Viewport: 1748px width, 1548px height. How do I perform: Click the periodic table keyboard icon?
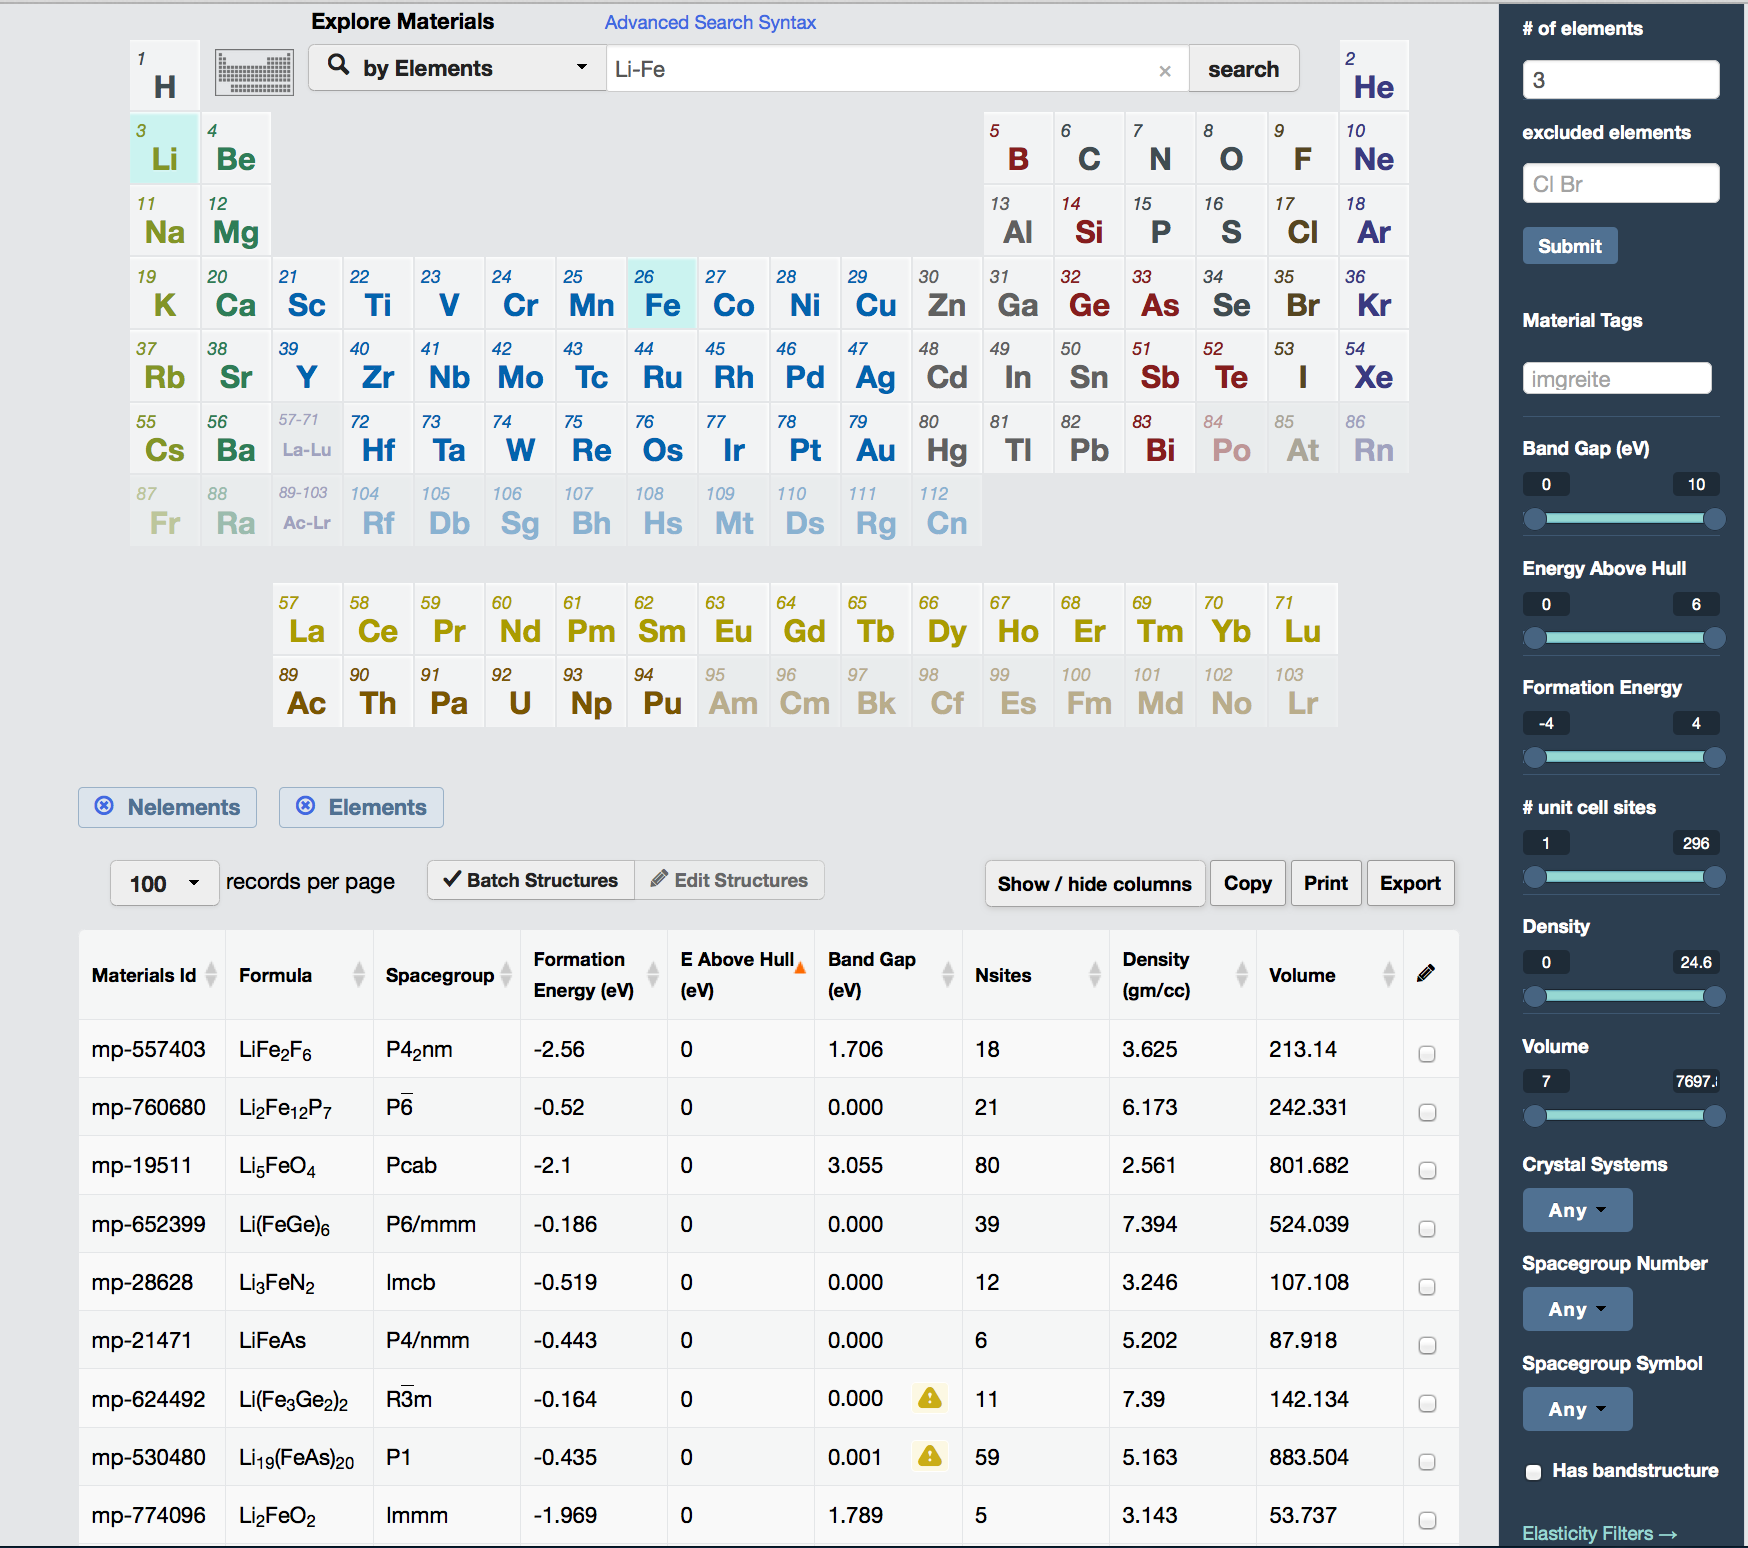(x=254, y=72)
